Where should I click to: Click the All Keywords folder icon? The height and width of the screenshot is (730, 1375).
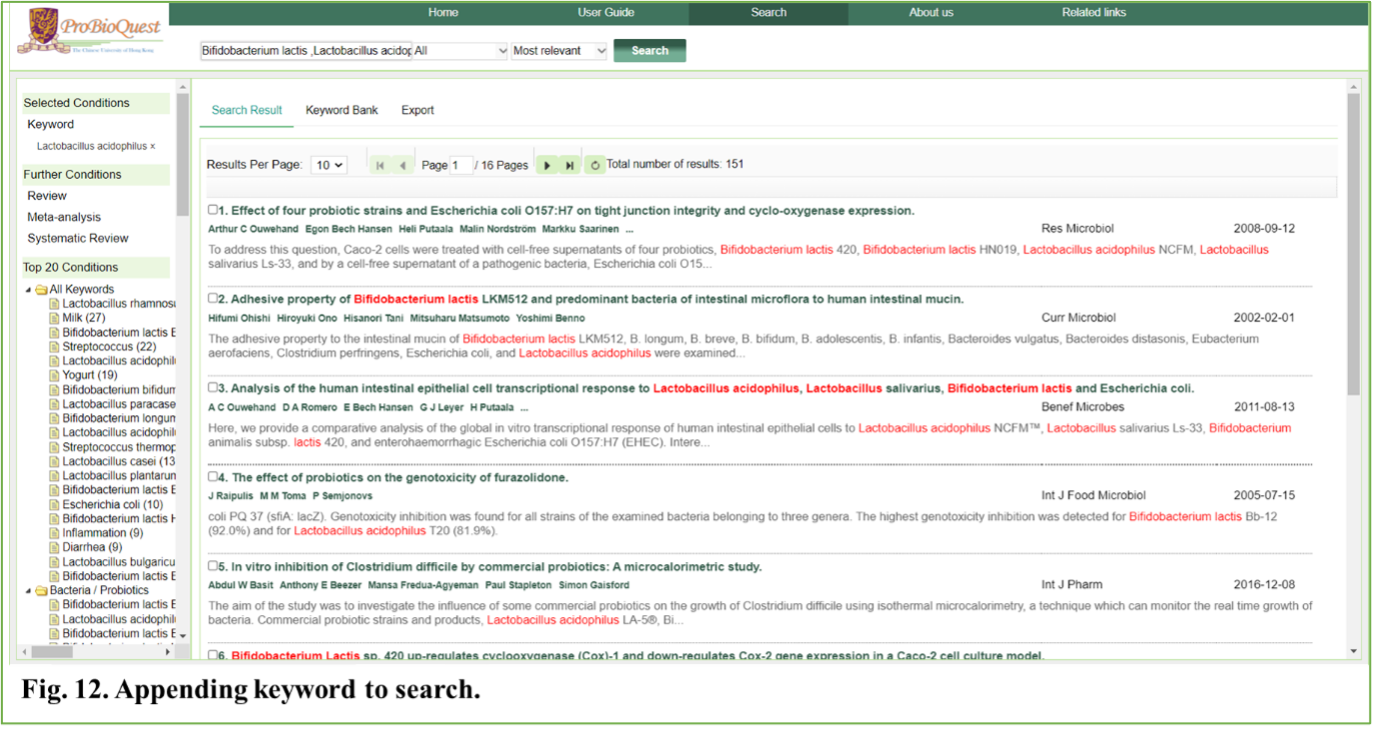click(x=42, y=290)
